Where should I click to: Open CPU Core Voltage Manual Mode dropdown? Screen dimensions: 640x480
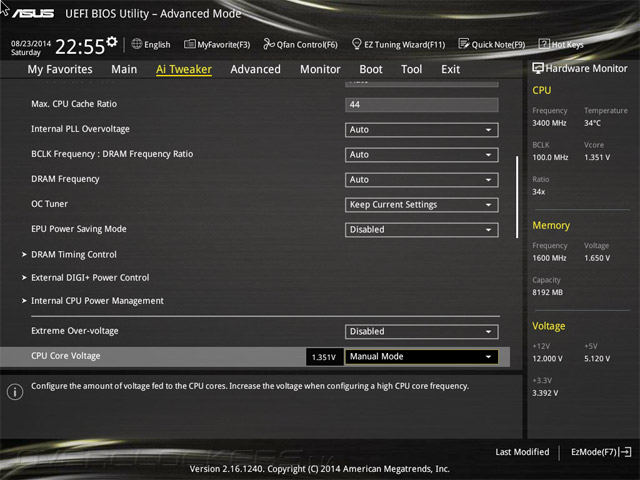coord(422,356)
